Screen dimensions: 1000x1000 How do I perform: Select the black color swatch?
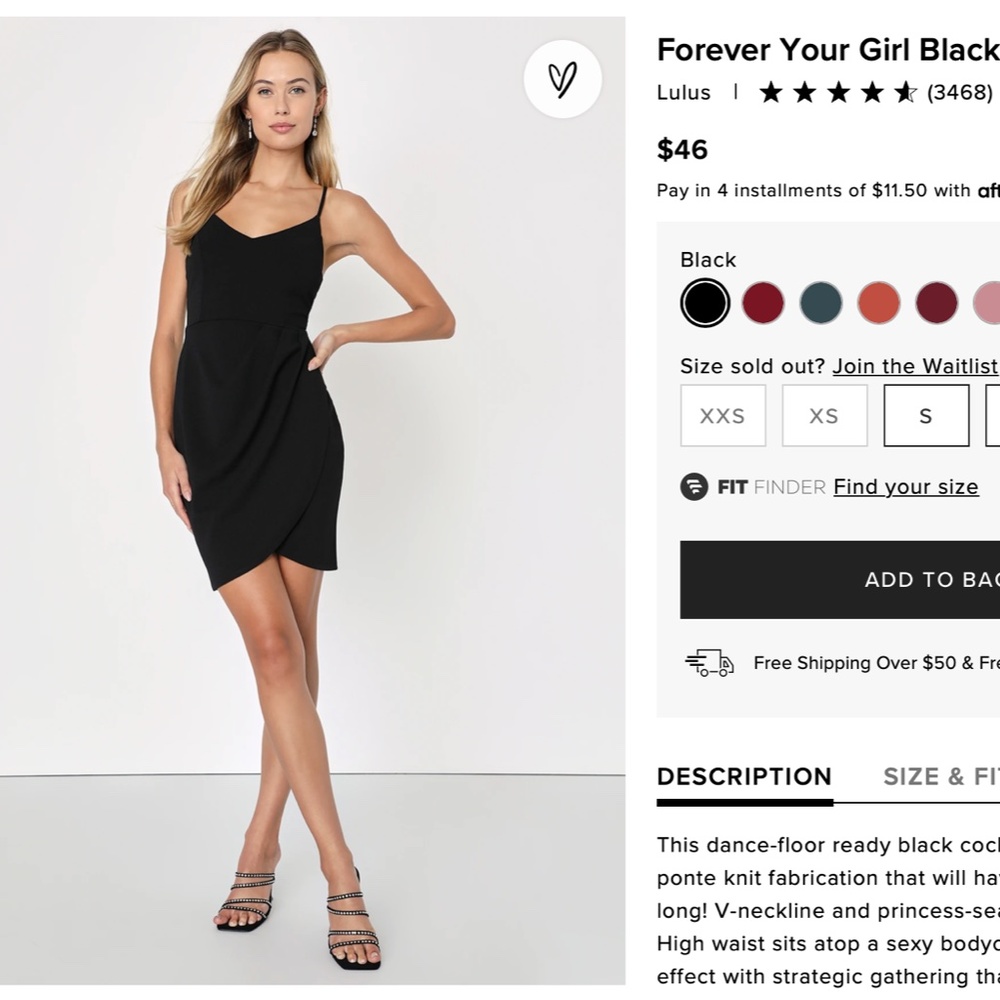click(x=705, y=301)
